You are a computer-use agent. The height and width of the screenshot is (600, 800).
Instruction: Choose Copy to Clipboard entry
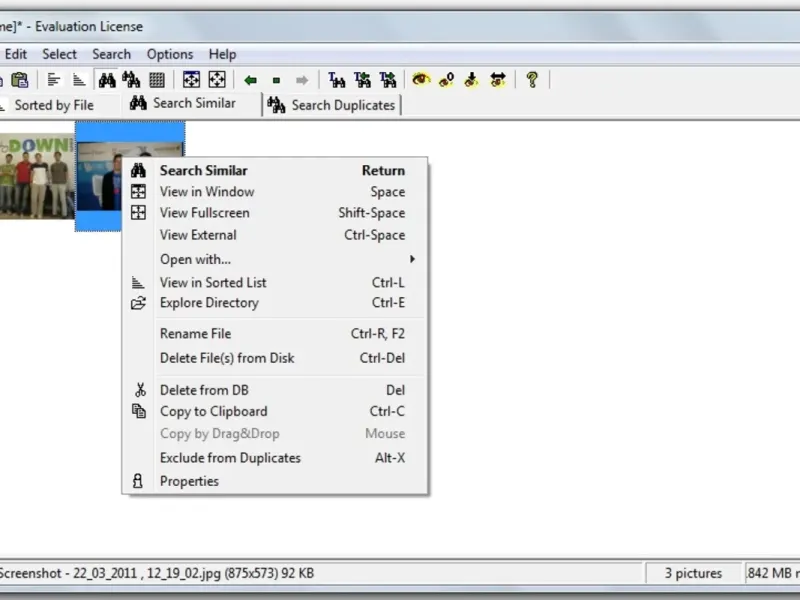(x=275, y=411)
